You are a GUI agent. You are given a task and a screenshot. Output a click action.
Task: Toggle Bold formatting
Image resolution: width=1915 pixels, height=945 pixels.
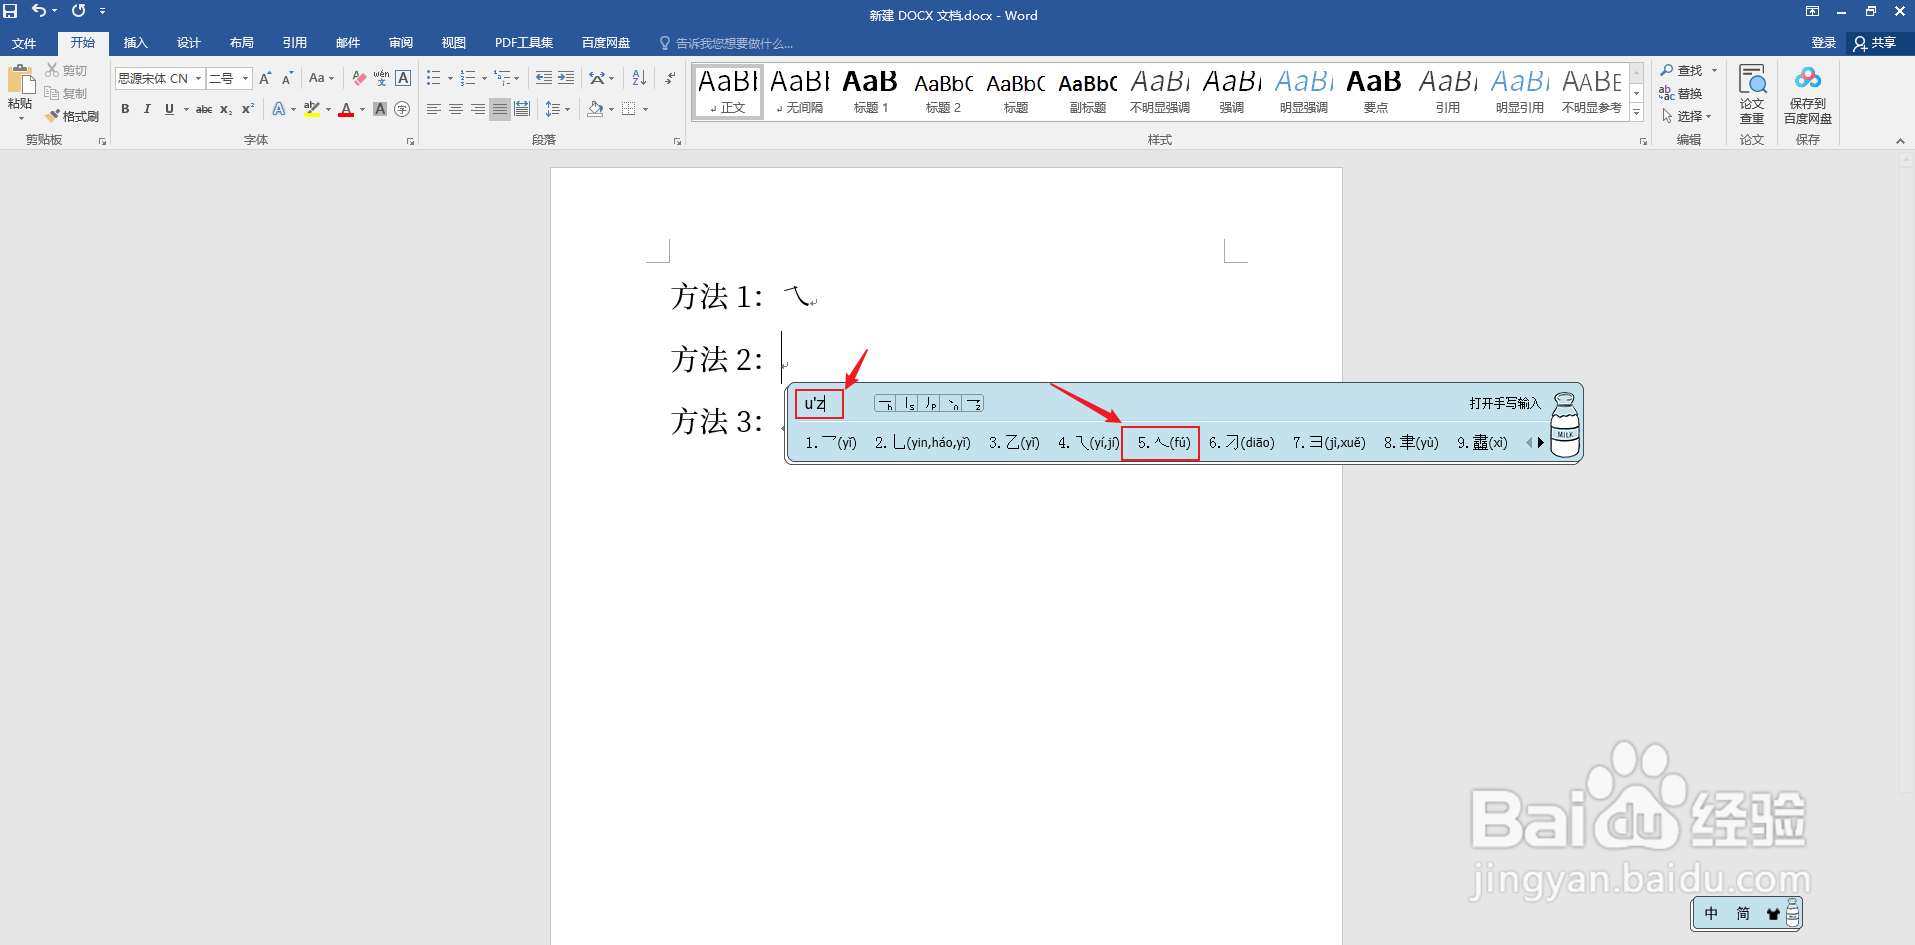[125, 109]
